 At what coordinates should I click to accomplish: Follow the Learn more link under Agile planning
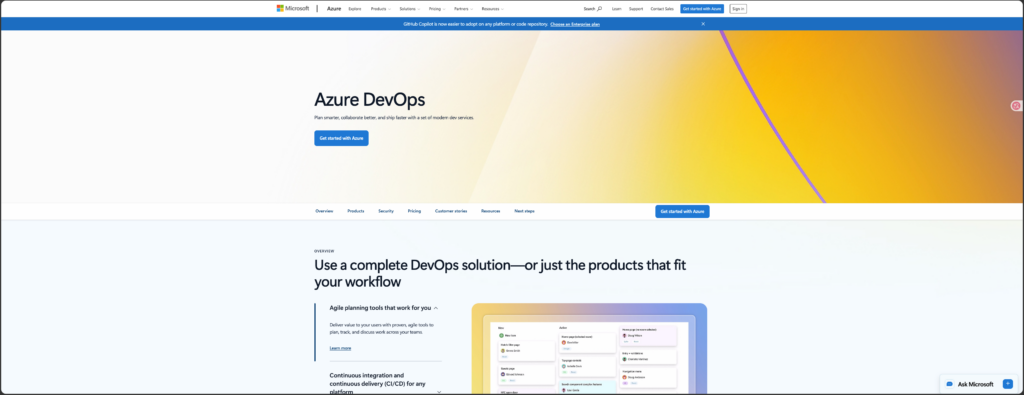click(x=340, y=349)
